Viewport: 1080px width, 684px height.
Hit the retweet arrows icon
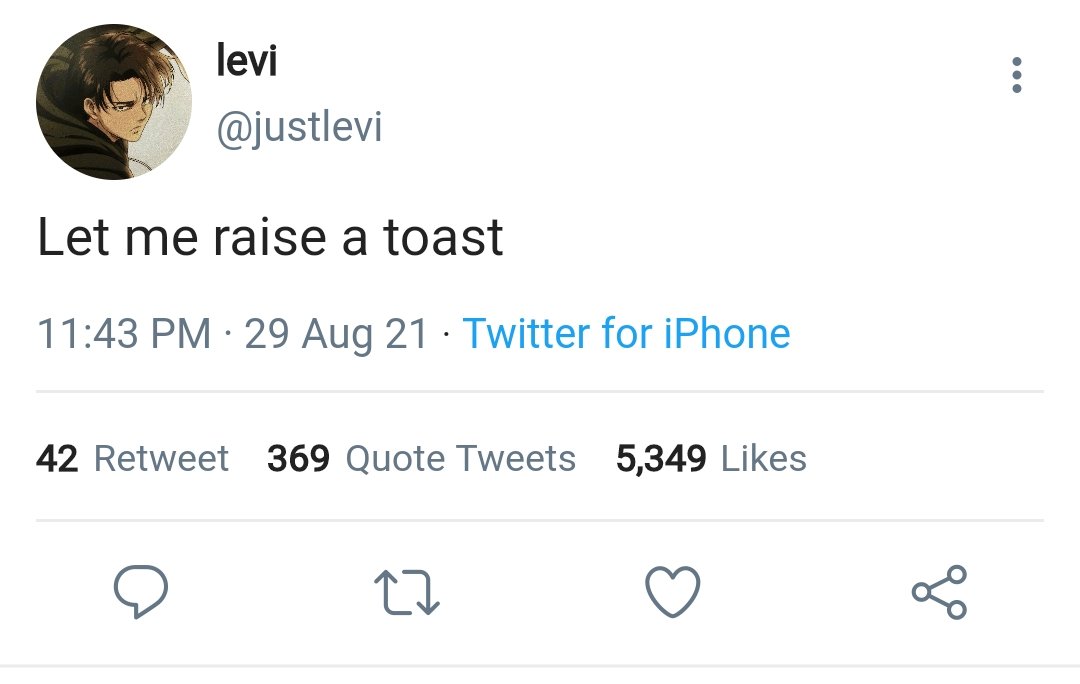[x=406, y=592]
